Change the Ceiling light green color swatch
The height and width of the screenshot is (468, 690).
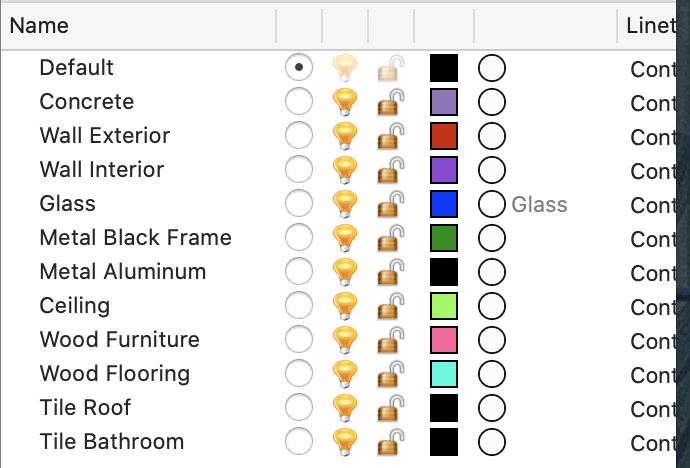(x=444, y=306)
